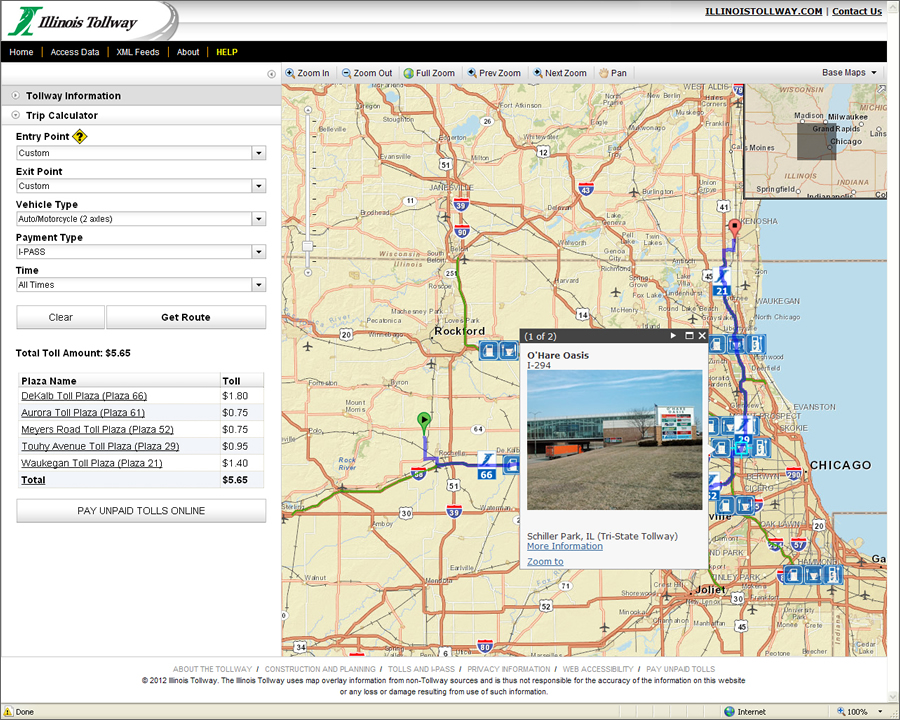The image size is (900, 720).
Task: Open the About menu item
Action: tap(188, 52)
